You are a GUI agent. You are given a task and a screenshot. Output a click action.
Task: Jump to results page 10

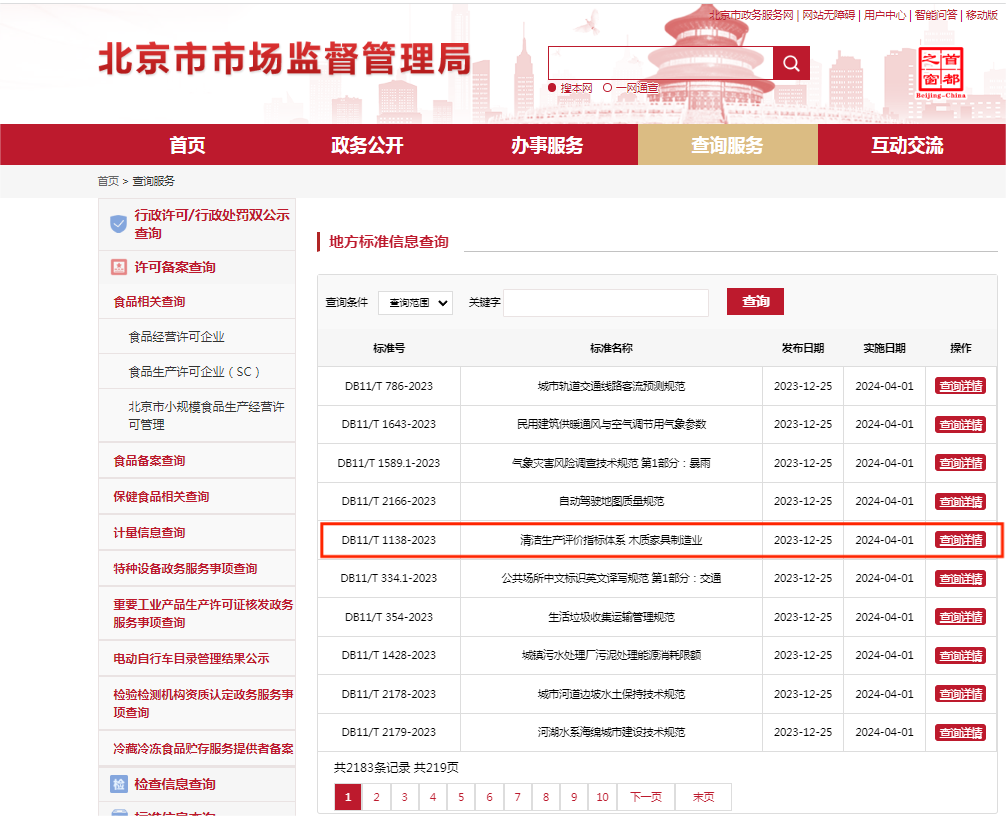click(602, 797)
